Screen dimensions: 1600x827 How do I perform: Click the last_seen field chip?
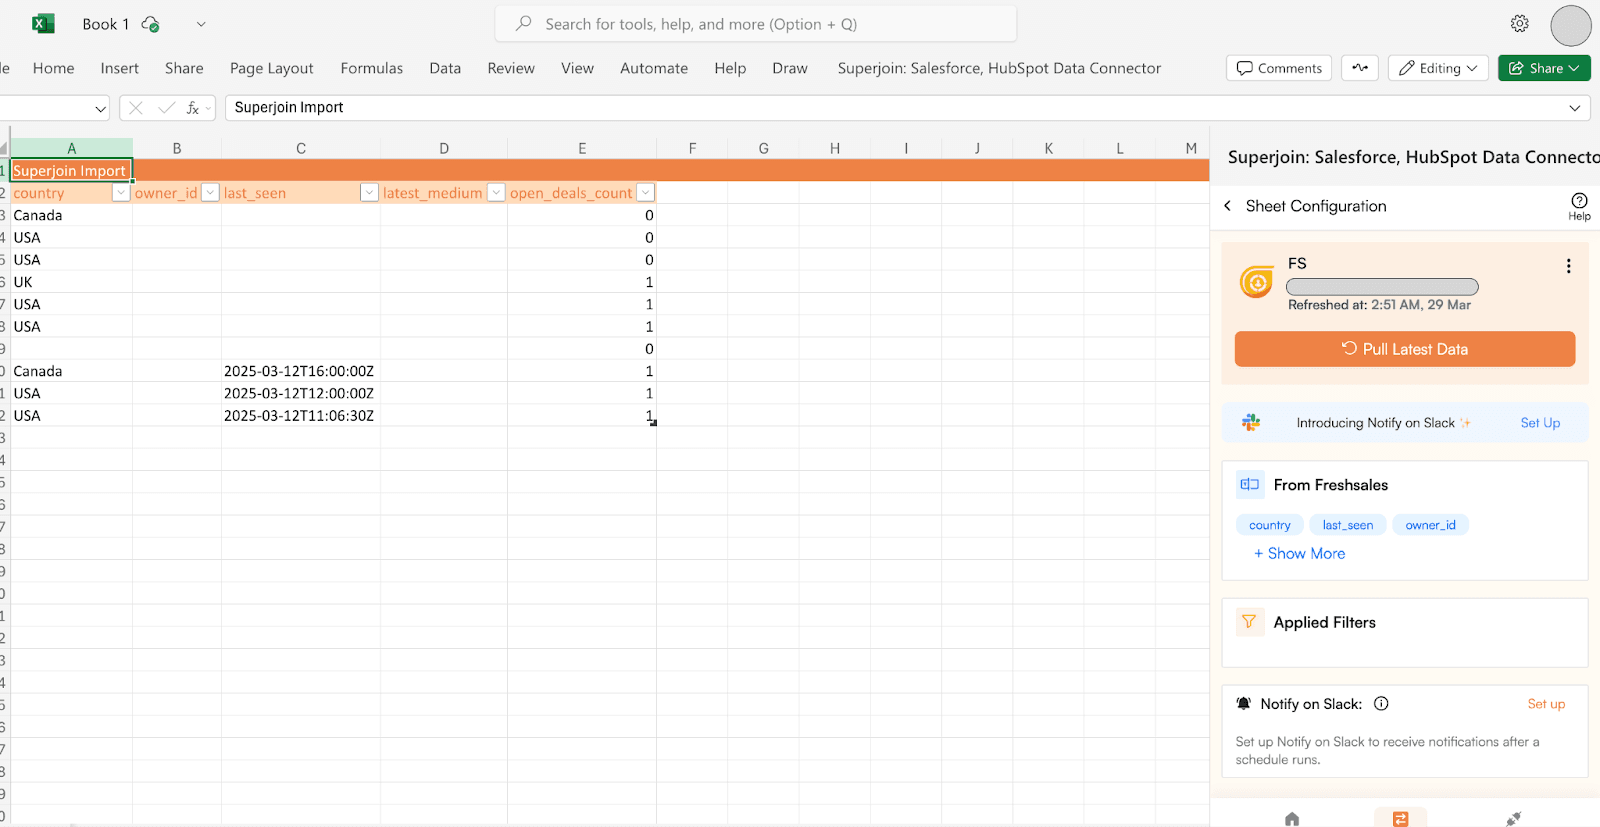point(1348,525)
